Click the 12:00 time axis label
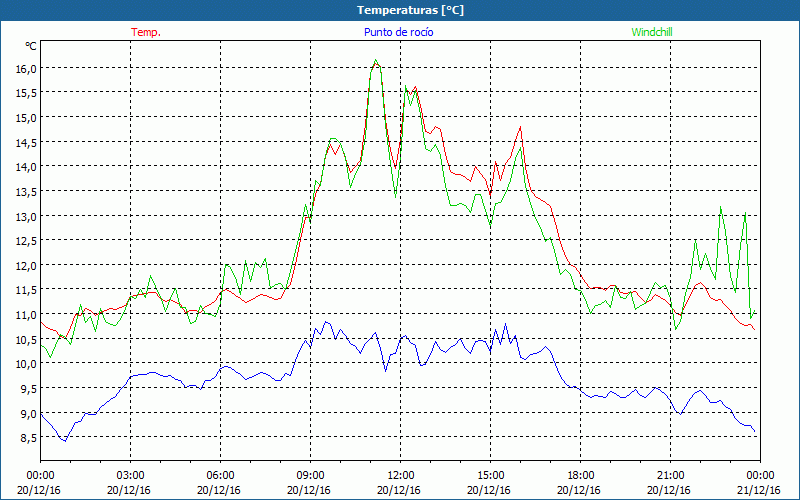800x500 pixels. 401,476
